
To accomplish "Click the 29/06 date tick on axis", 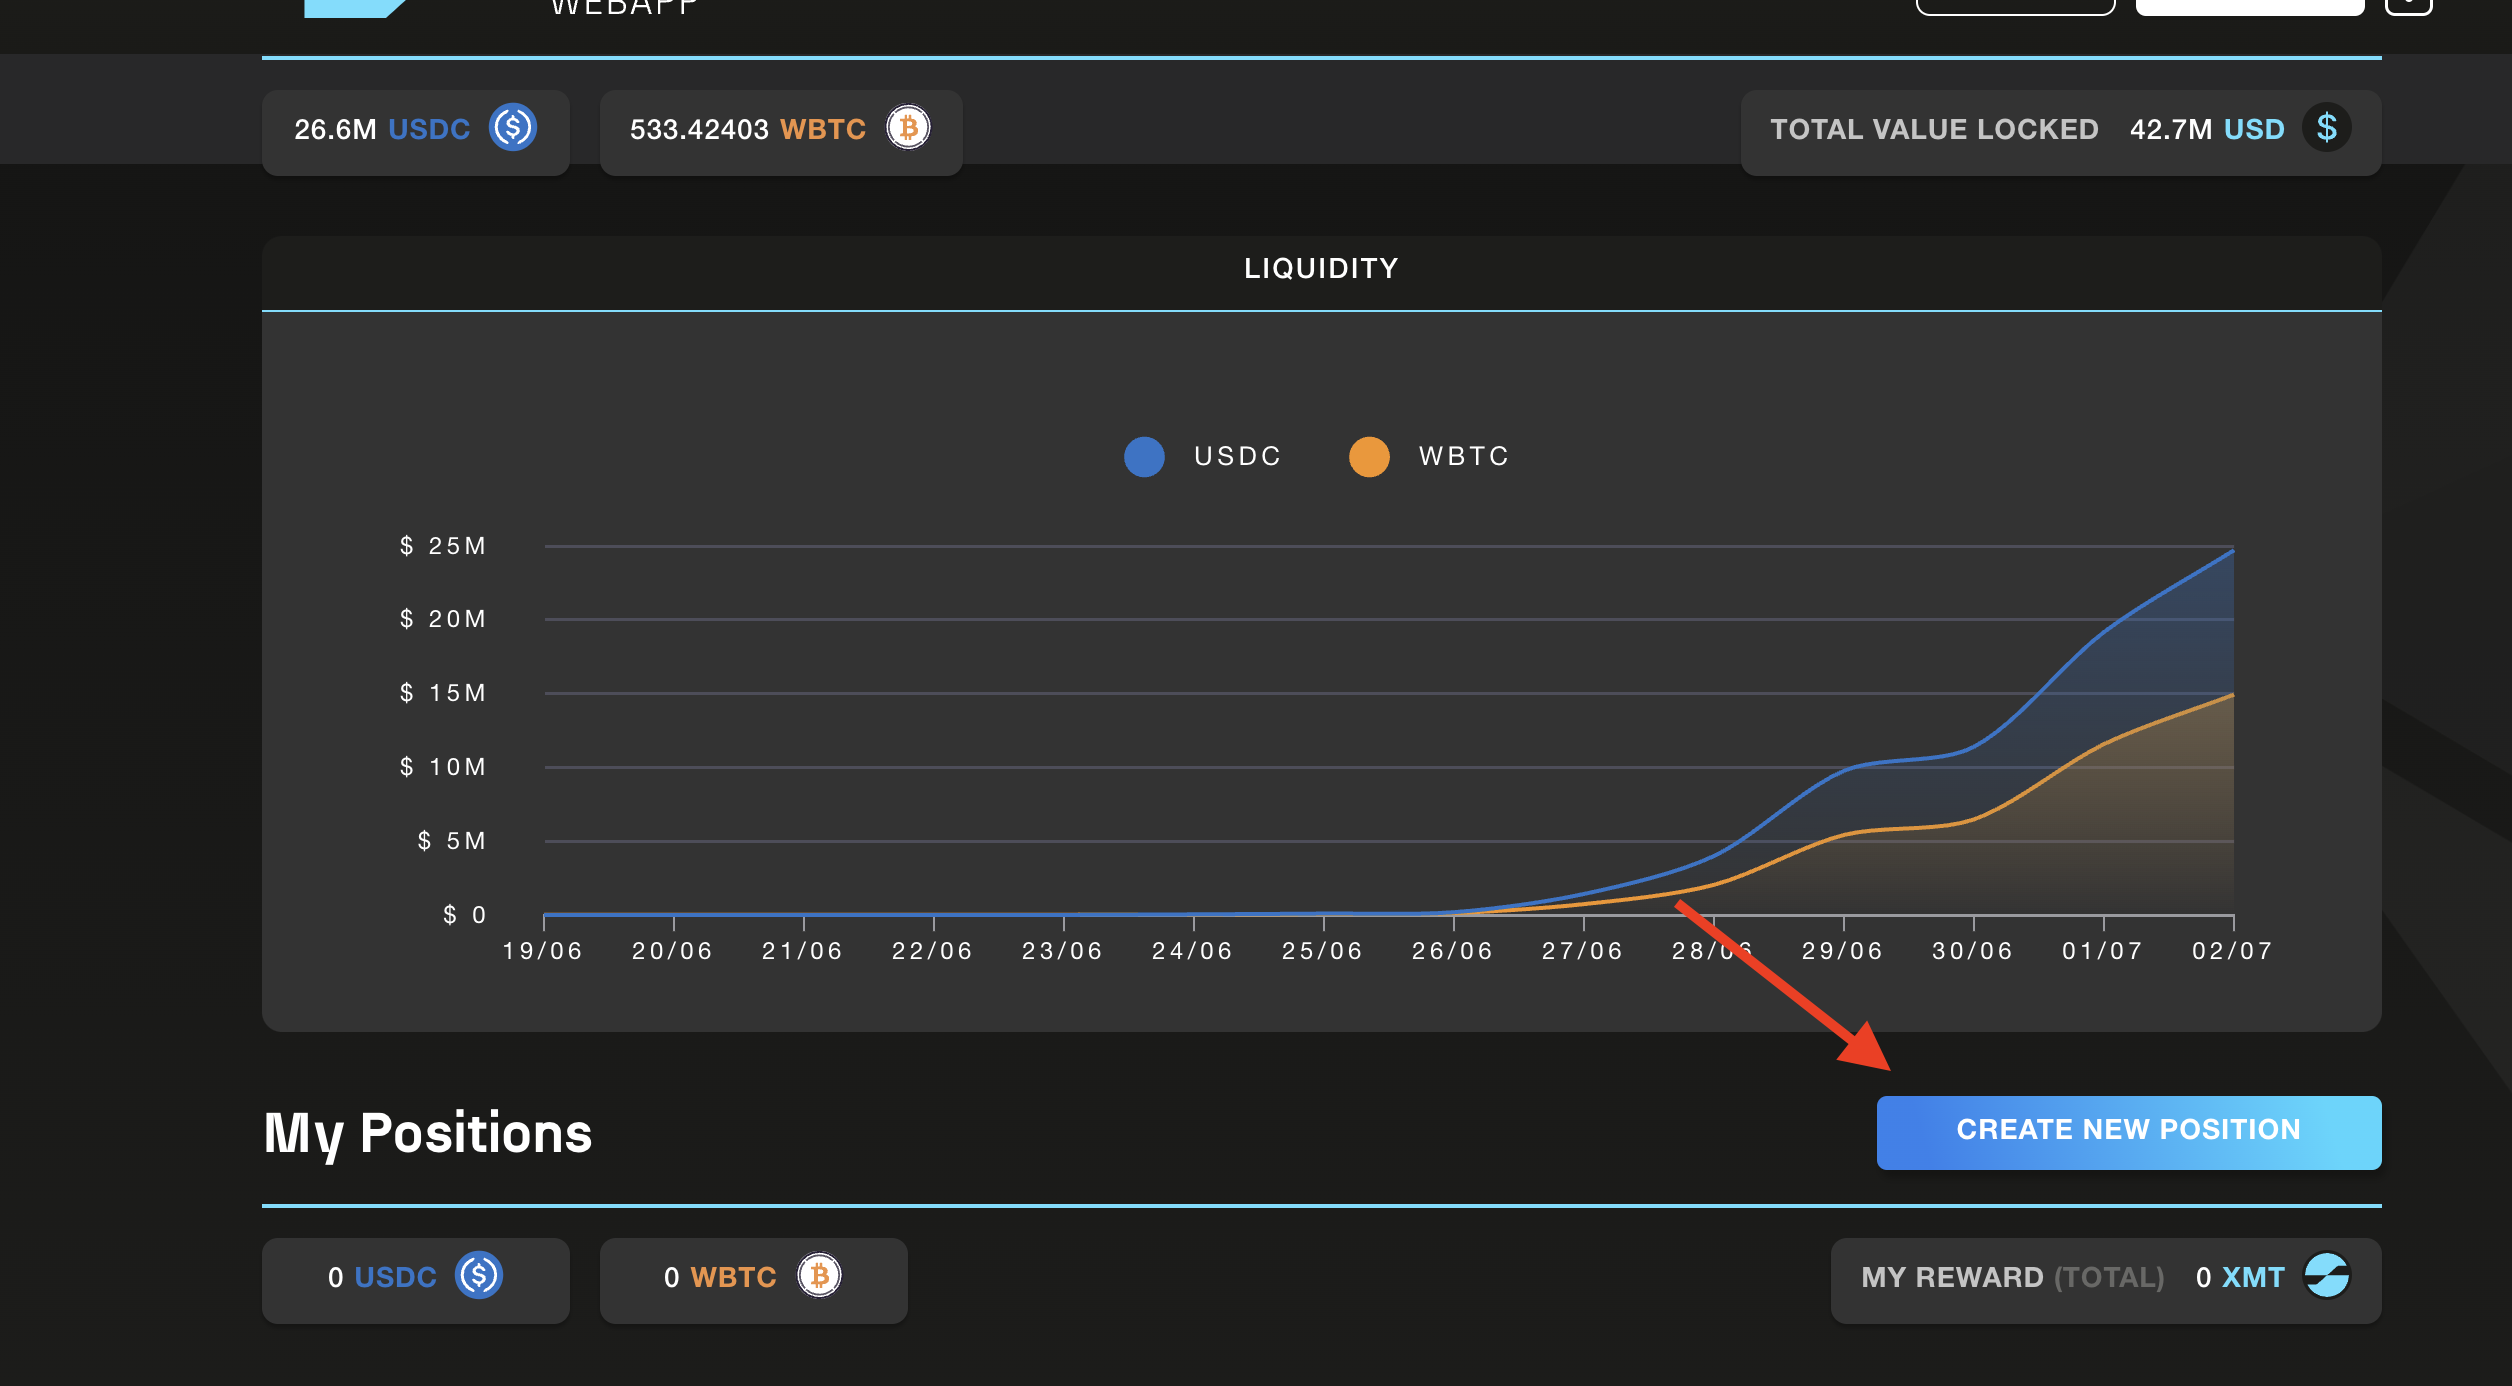I will (1842, 951).
